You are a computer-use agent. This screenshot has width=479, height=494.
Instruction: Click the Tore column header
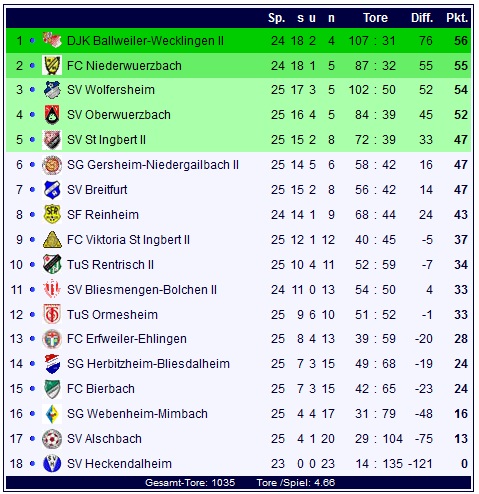[x=375, y=18]
